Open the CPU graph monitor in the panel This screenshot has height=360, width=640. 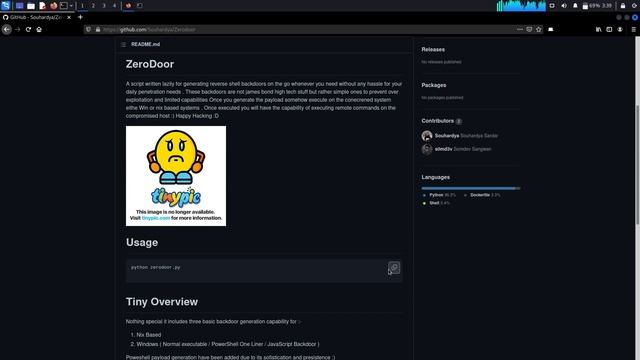click(x=521, y=6)
